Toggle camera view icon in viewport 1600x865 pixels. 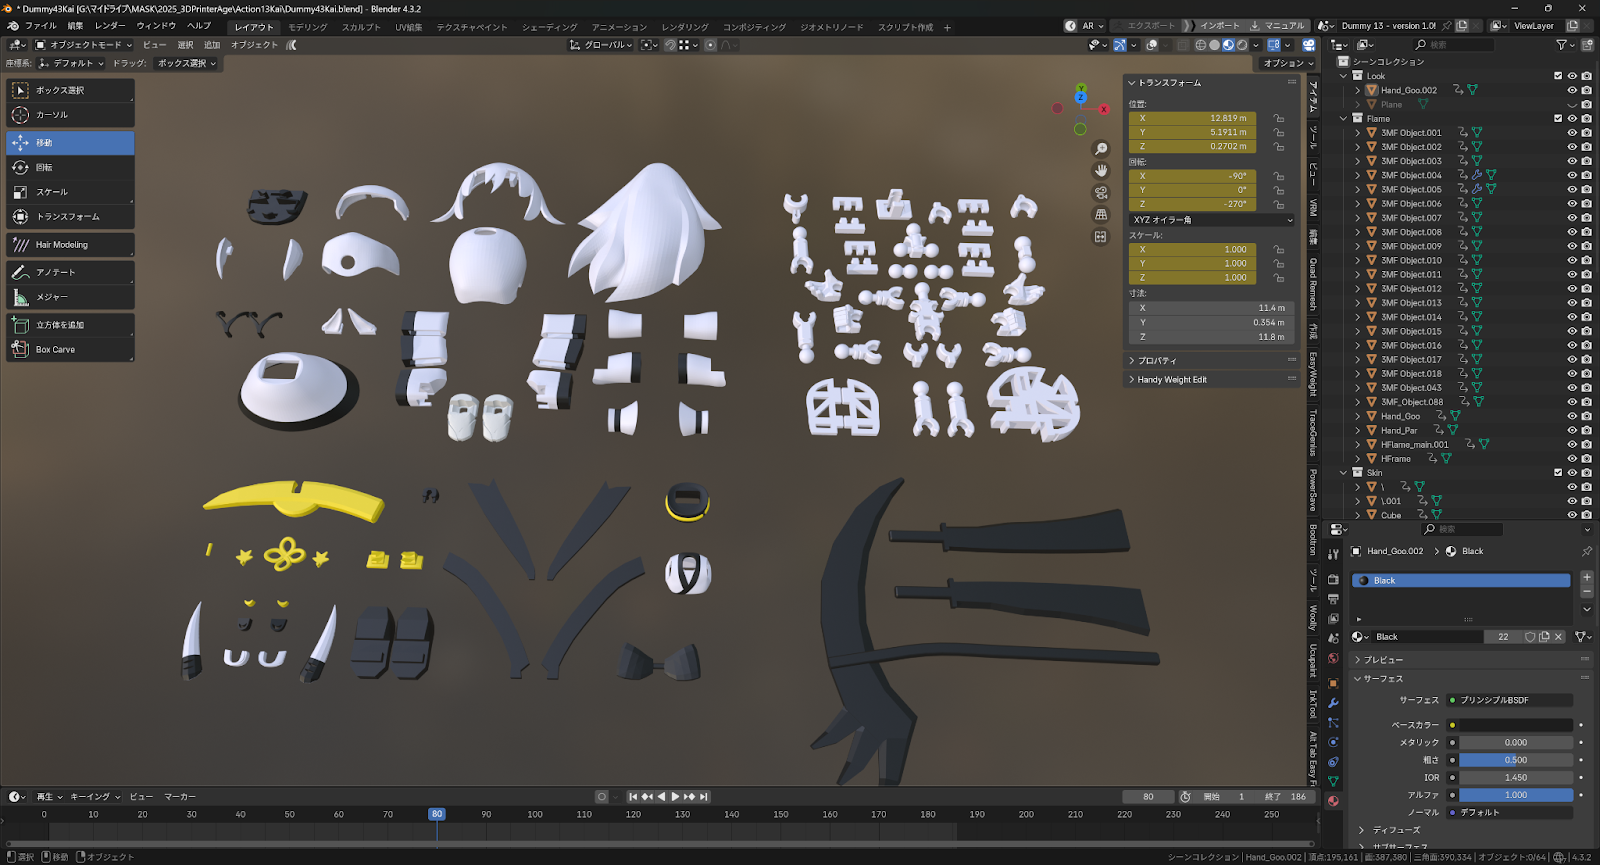1101,193
